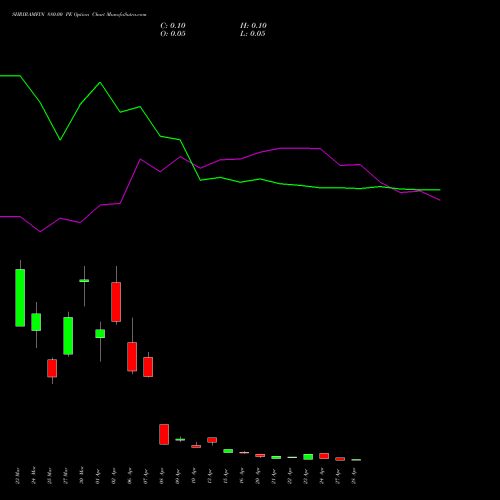The height and width of the screenshot is (500, 500).
Task: Click the '25 Mar' date axis label
Action: point(49,476)
